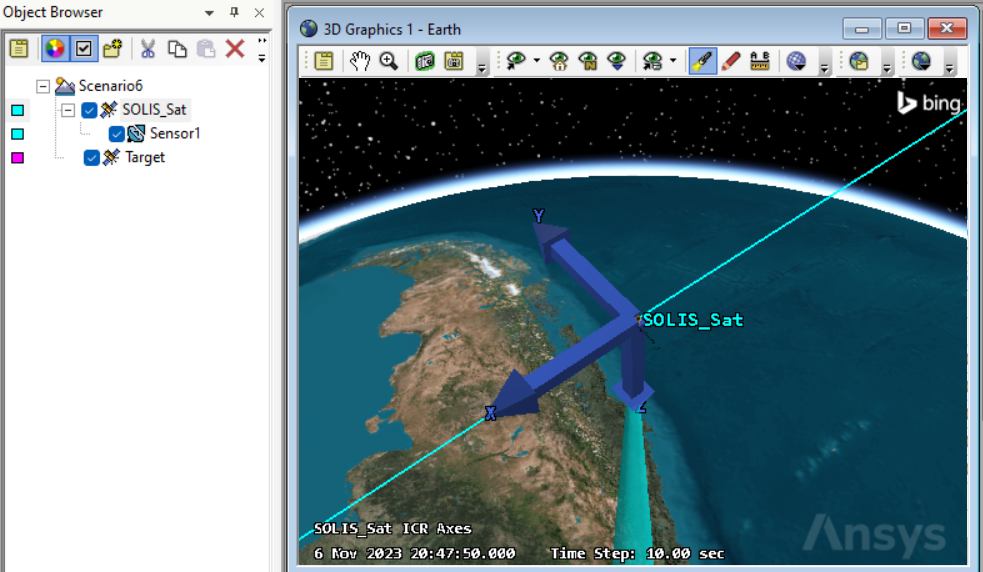
Task: Select the red pencil annotation tool
Action: tap(731, 61)
